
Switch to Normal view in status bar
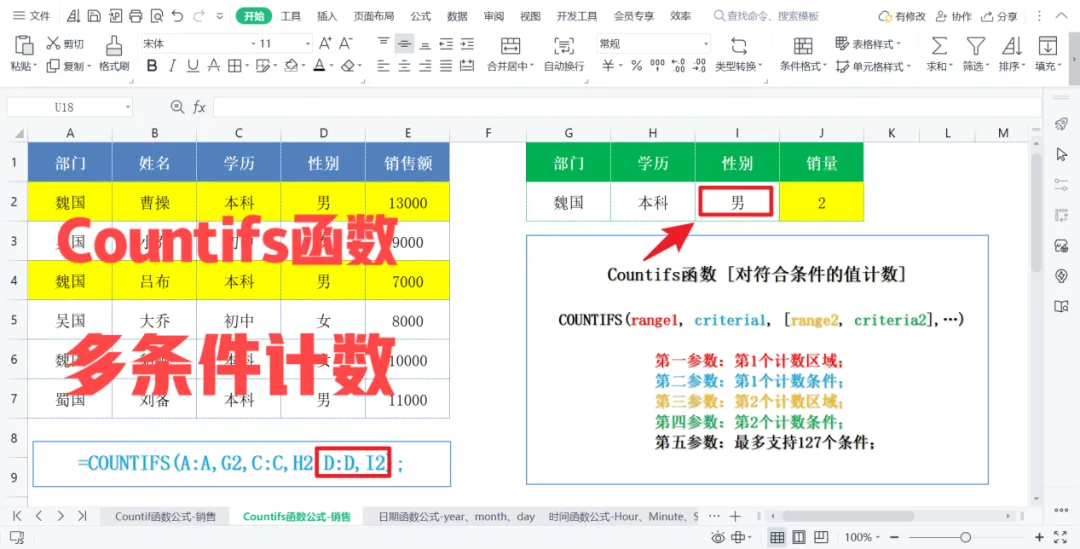(x=777, y=537)
